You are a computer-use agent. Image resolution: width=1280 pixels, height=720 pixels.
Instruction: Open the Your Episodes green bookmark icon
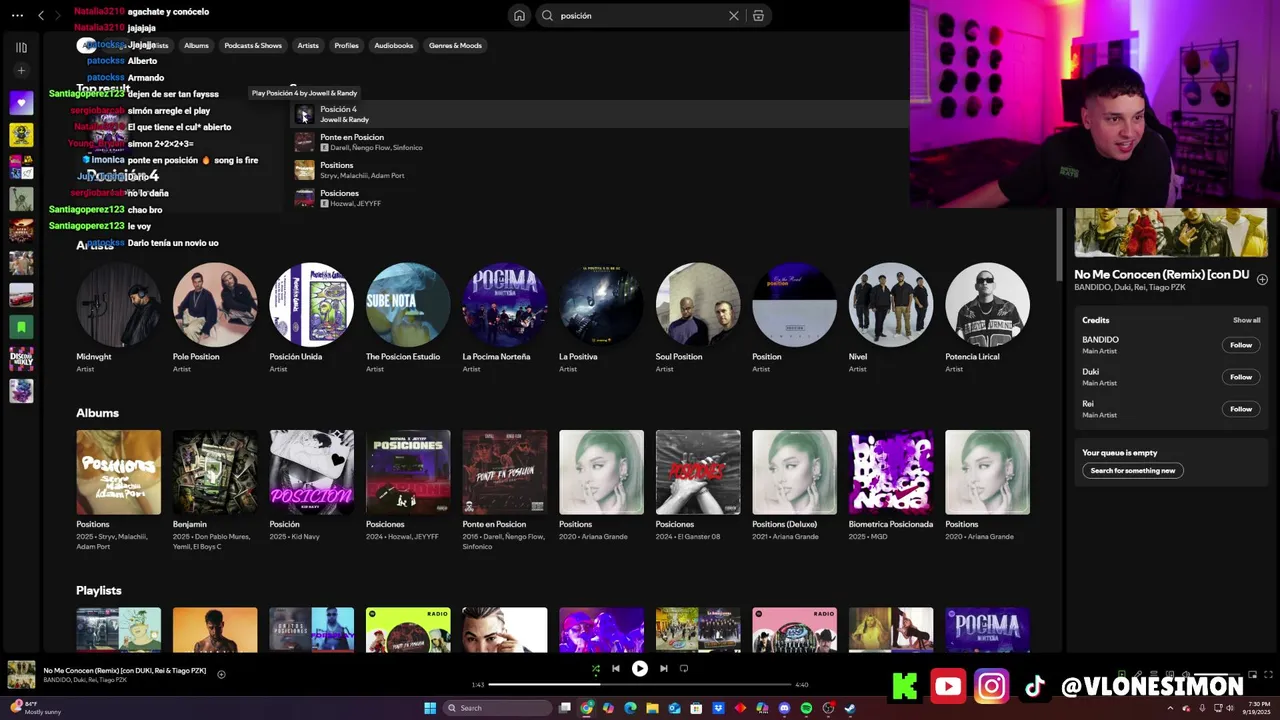21,326
